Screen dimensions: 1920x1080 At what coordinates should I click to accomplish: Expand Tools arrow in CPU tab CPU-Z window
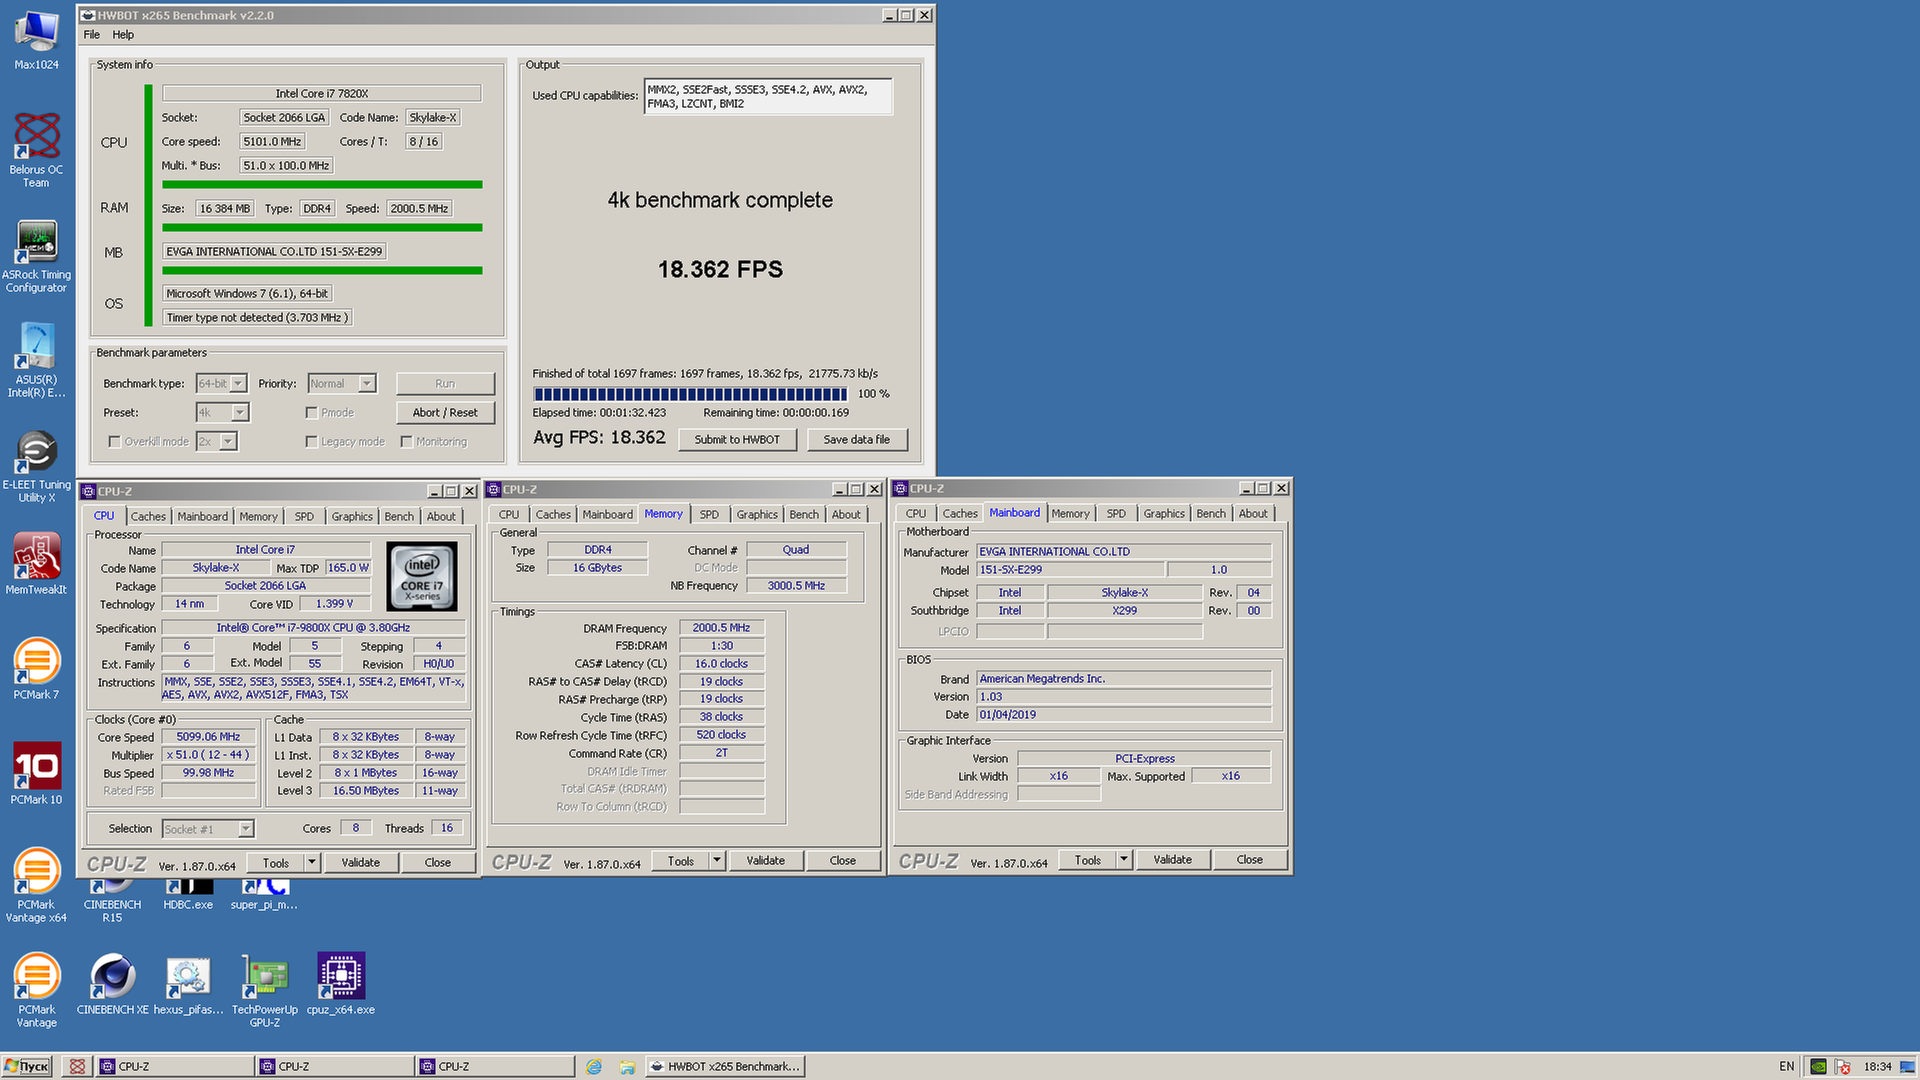point(311,863)
